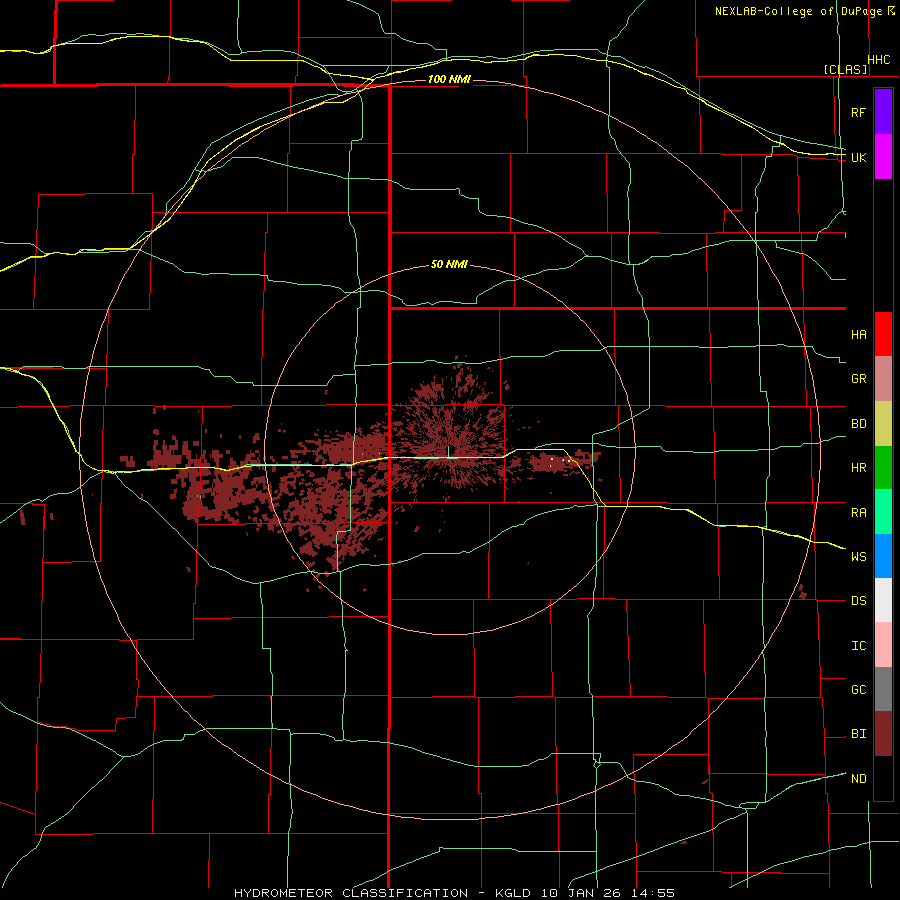Click the red HA color swatch
900x900 pixels.
pos(883,334)
